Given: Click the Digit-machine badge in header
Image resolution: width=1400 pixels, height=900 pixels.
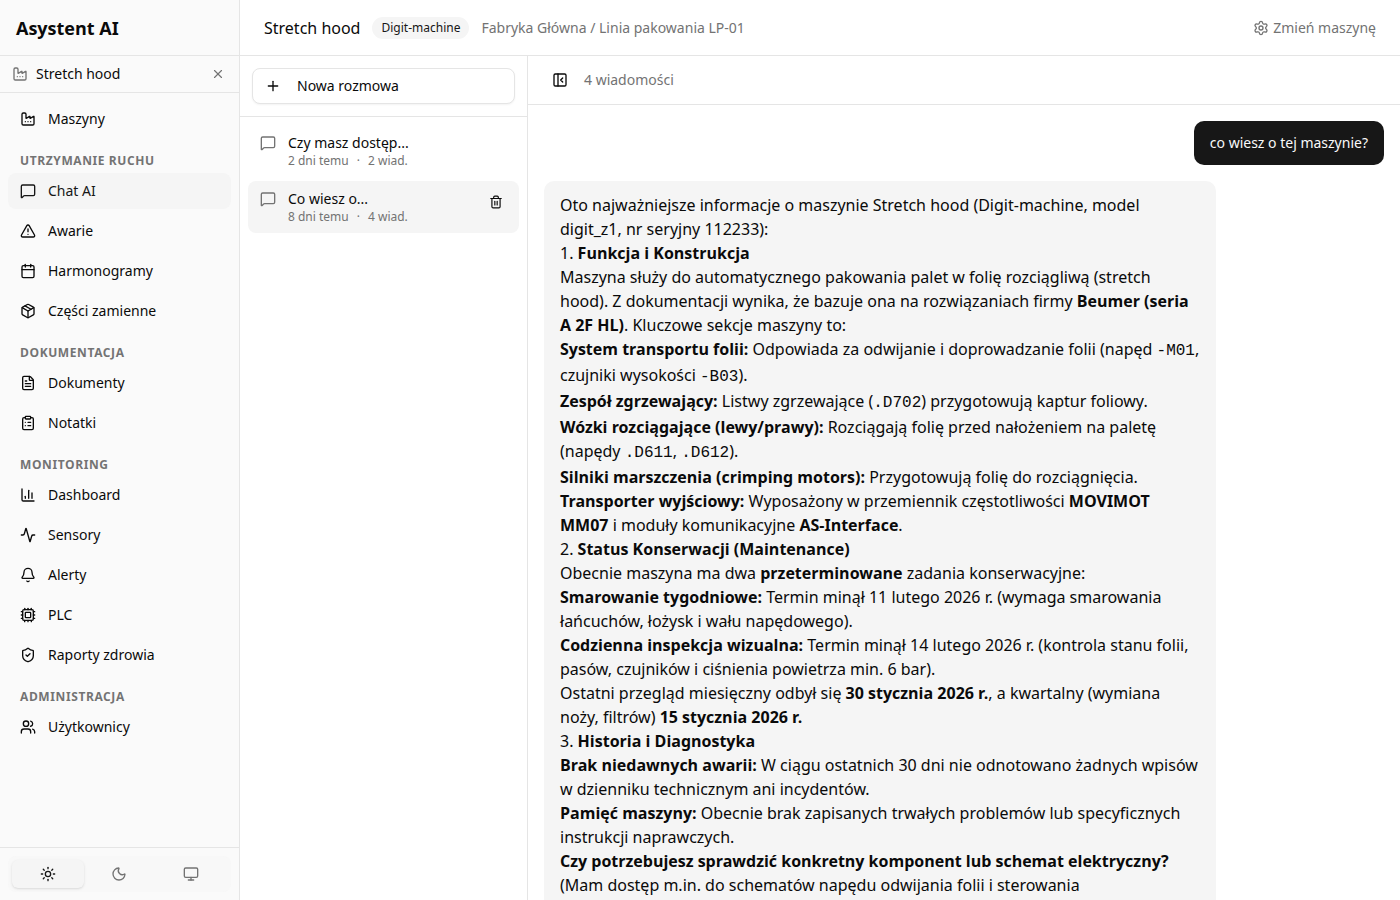Looking at the screenshot, I should coord(421,28).
